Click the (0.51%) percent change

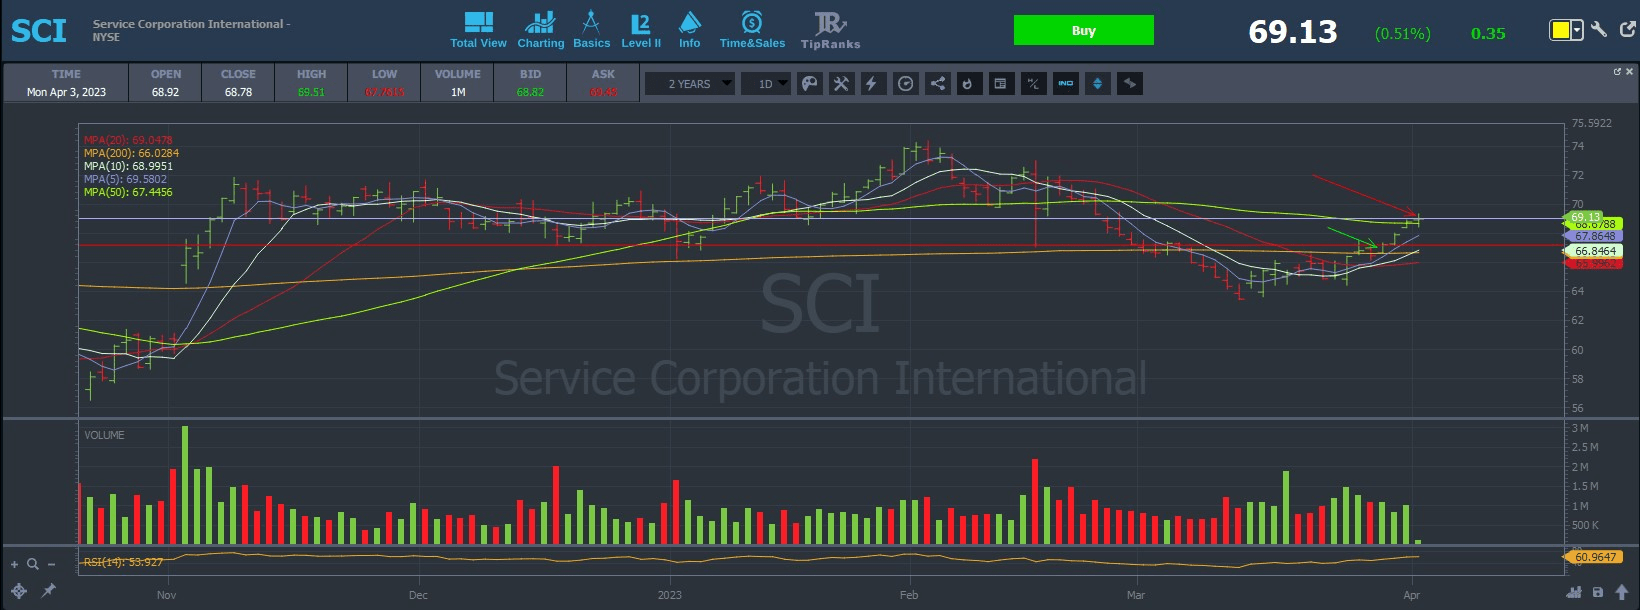pos(1403,33)
